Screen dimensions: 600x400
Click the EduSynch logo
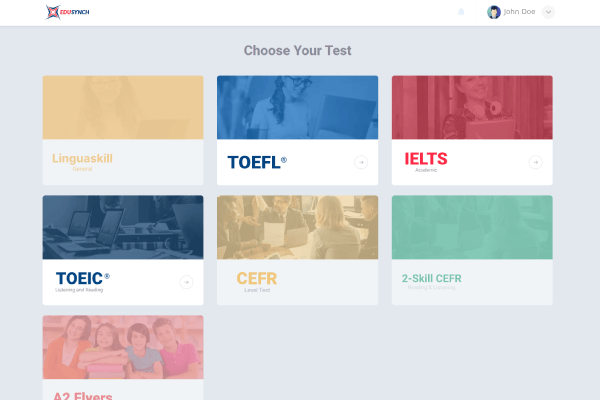point(65,12)
